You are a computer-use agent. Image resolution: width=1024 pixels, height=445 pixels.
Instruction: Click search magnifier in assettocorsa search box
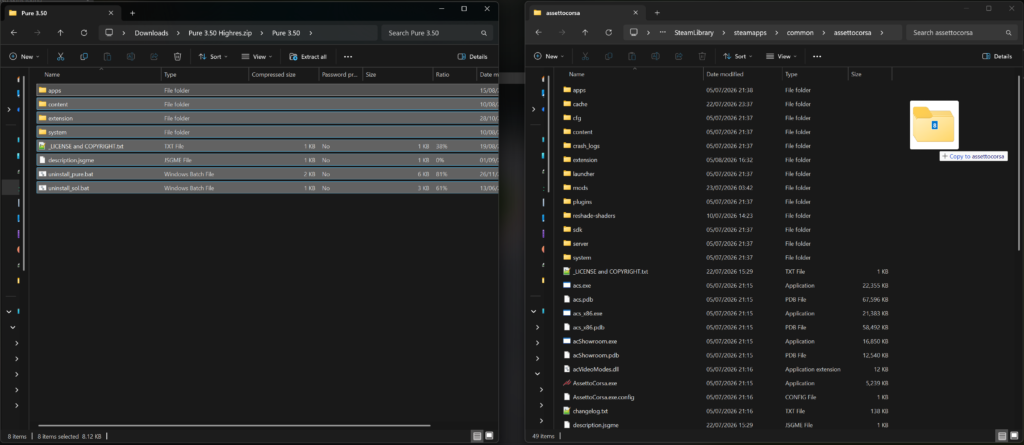coord(1008,33)
